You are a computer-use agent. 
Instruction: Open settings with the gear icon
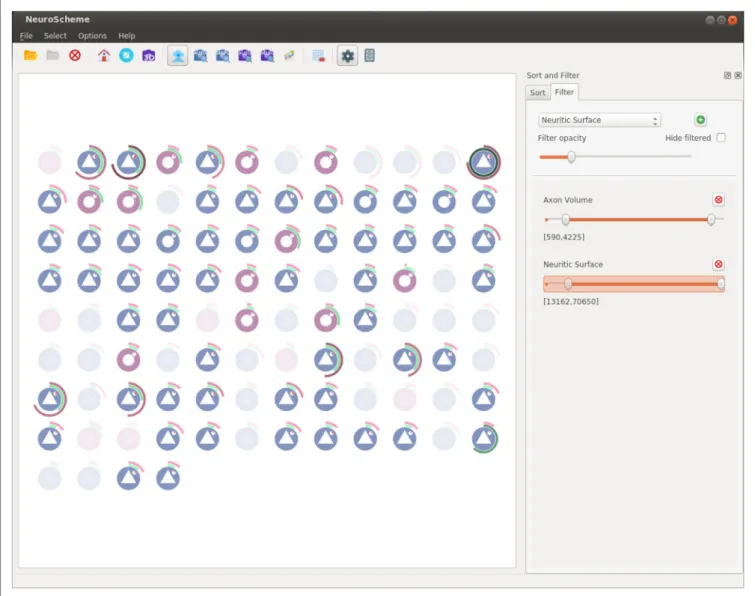(347, 56)
